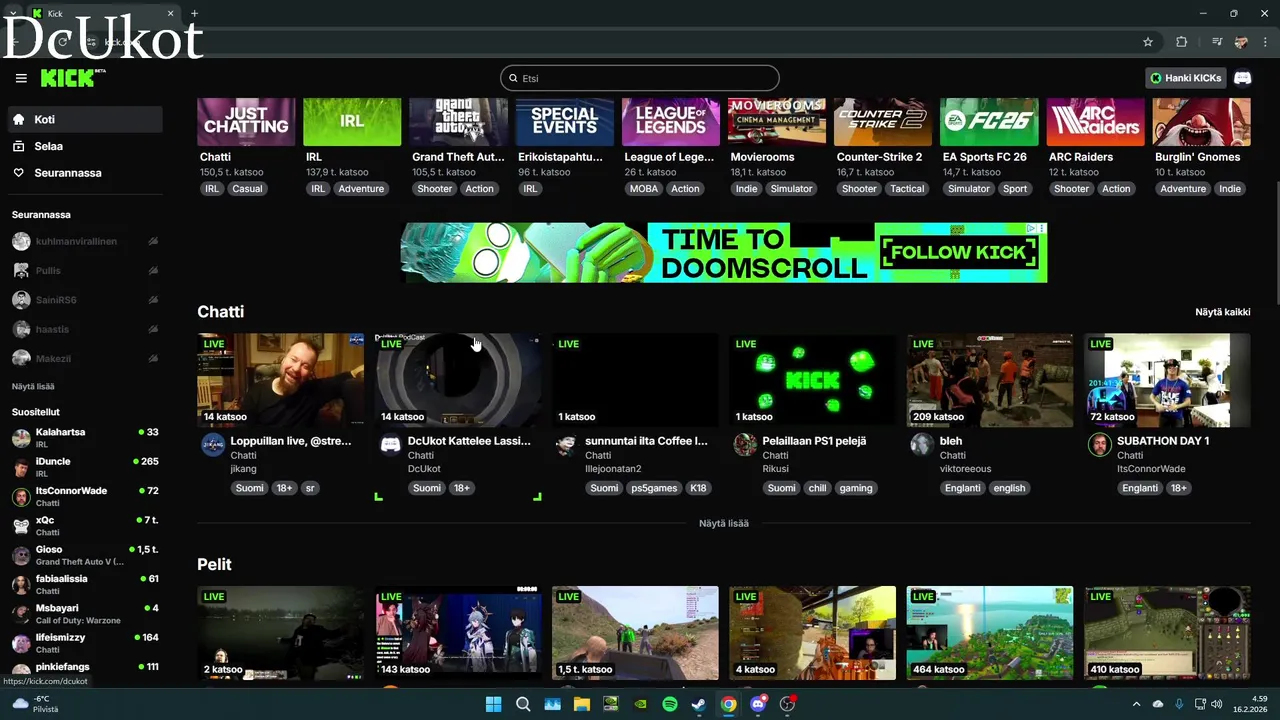Click Rikusi channel avatar
1280x720 pixels.
(745, 446)
